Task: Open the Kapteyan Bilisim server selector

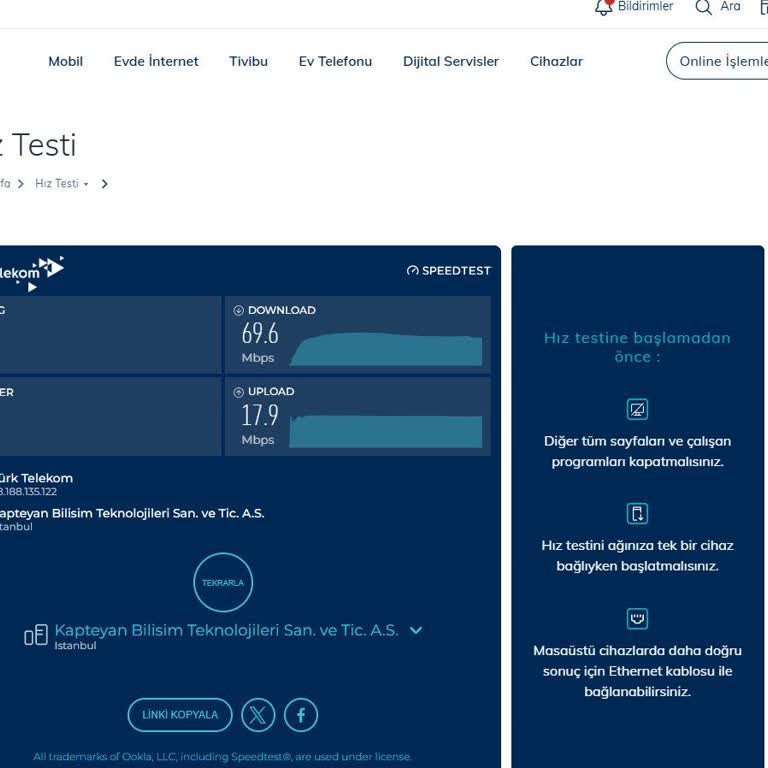Action: pyautogui.click(x=223, y=635)
